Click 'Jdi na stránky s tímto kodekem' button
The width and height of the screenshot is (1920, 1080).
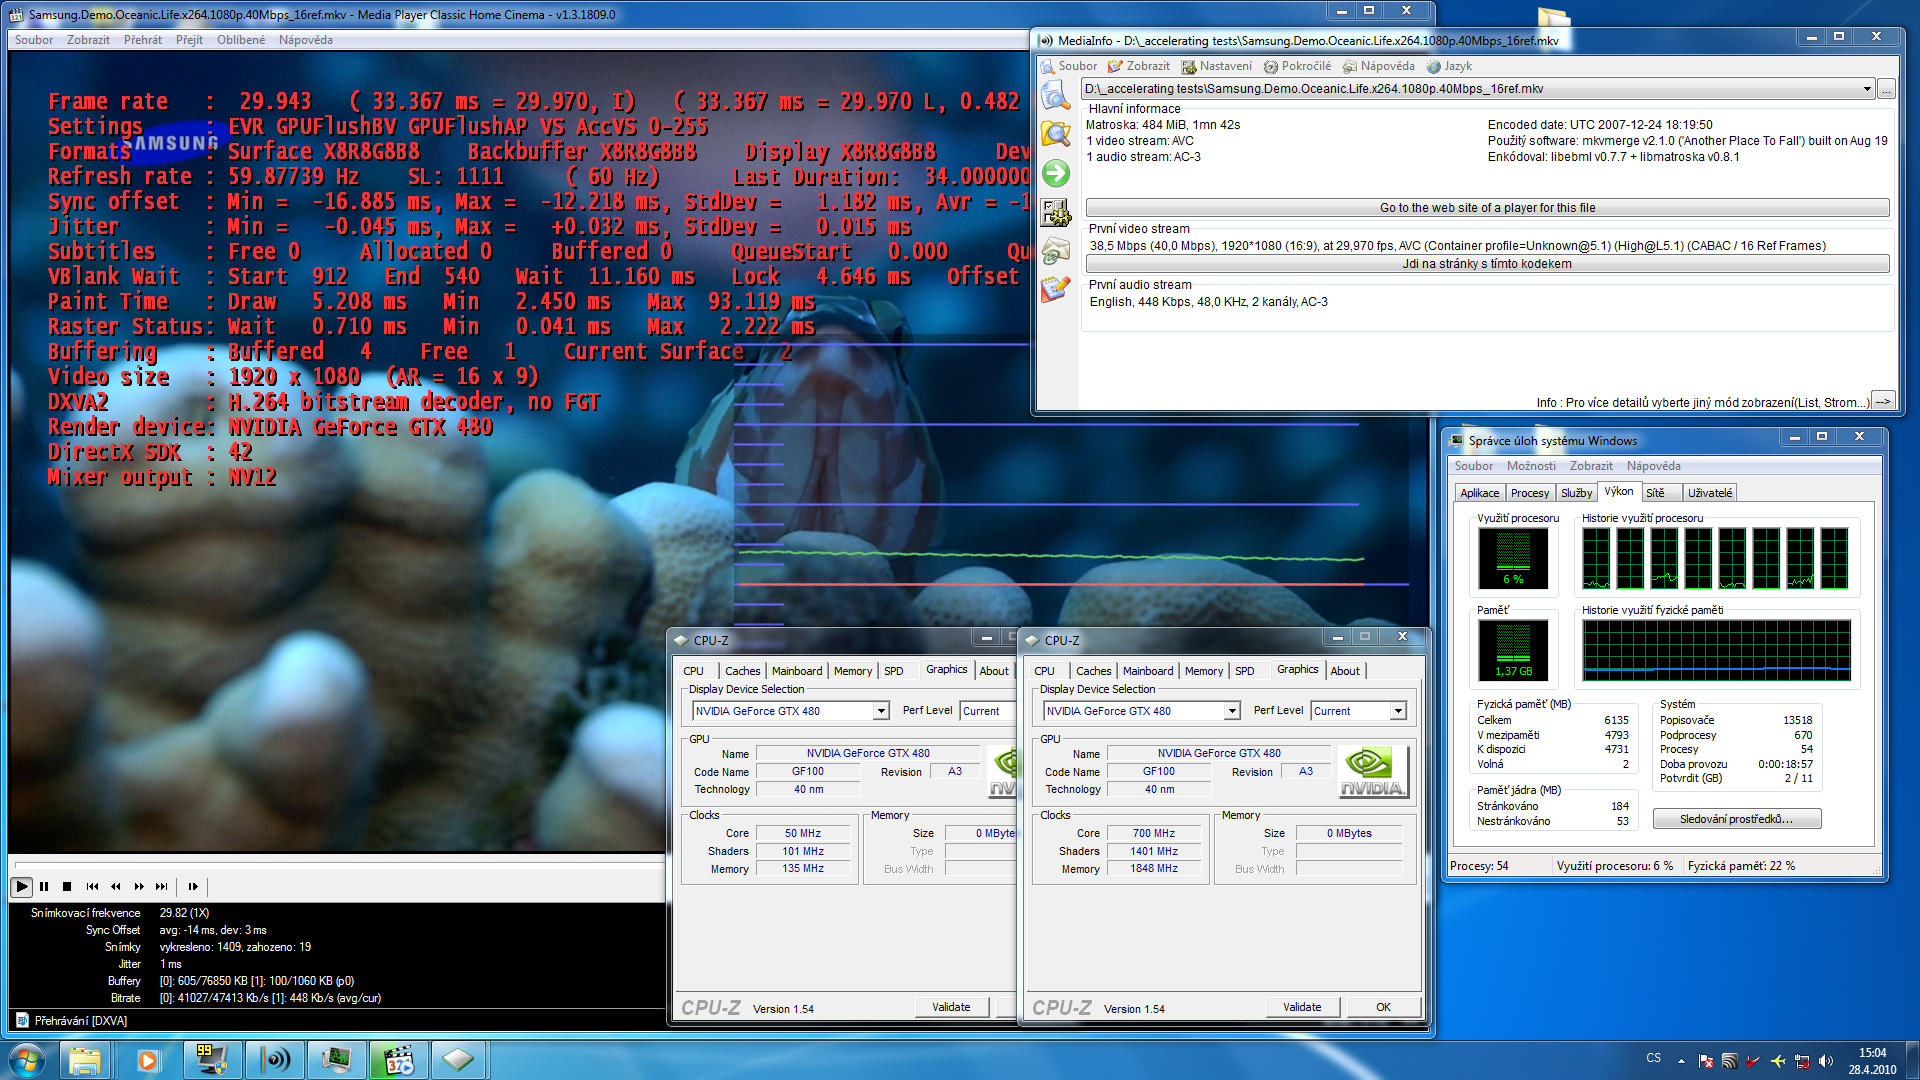[1487, 264]
